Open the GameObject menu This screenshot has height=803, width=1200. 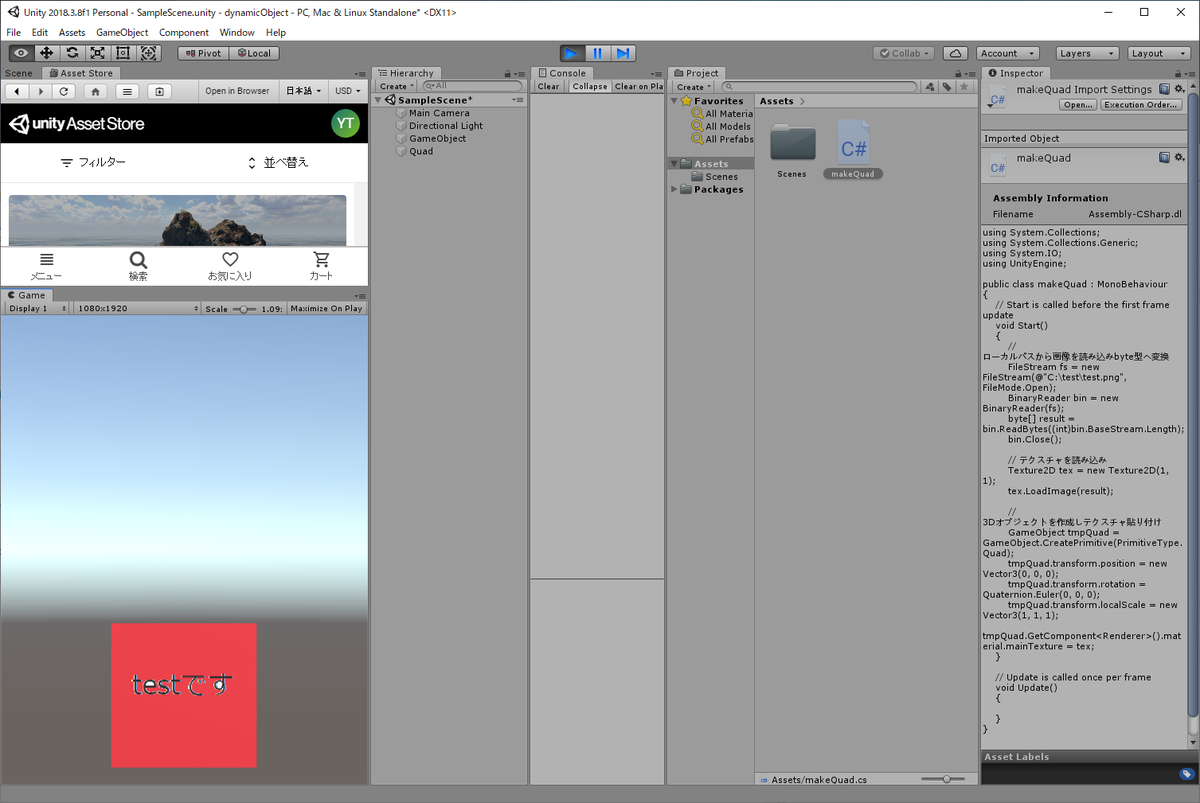[122, 33]
